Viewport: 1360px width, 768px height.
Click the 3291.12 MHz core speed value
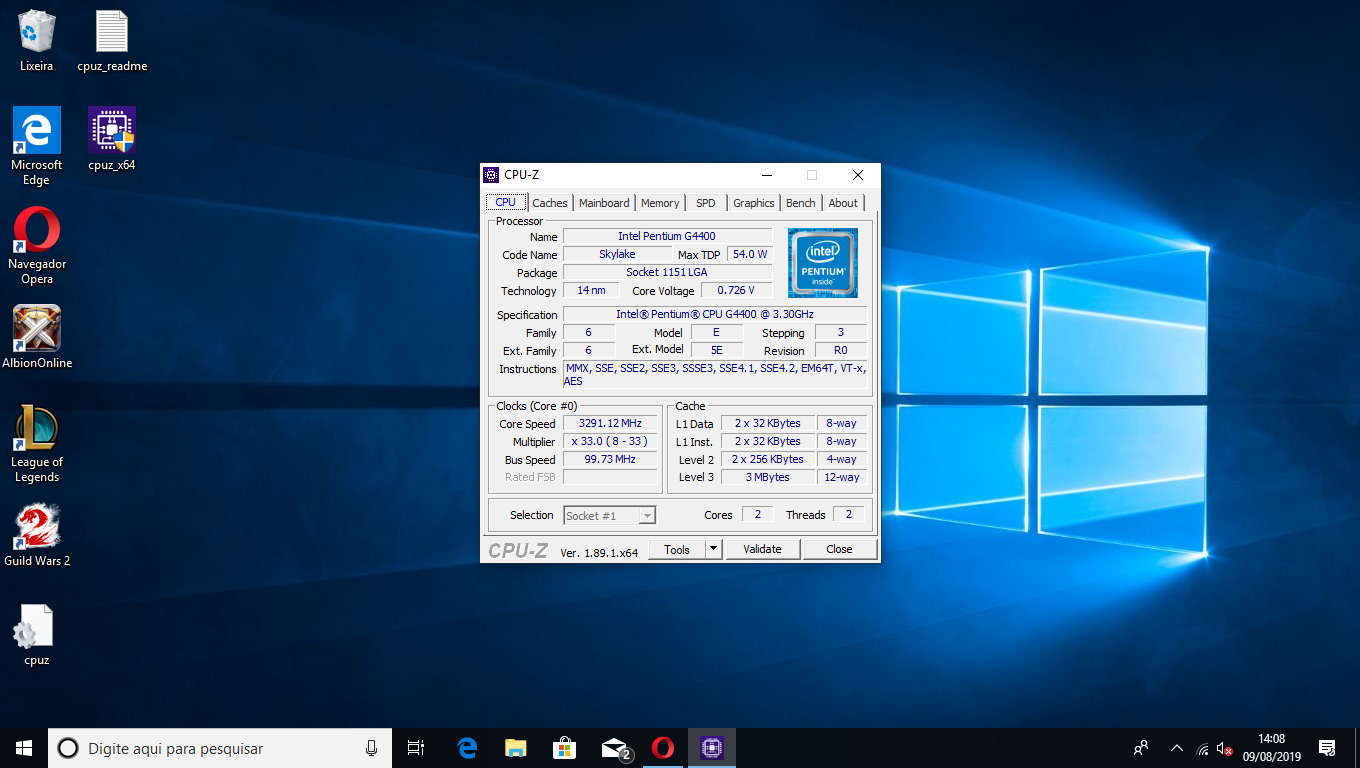pos(610,423)
